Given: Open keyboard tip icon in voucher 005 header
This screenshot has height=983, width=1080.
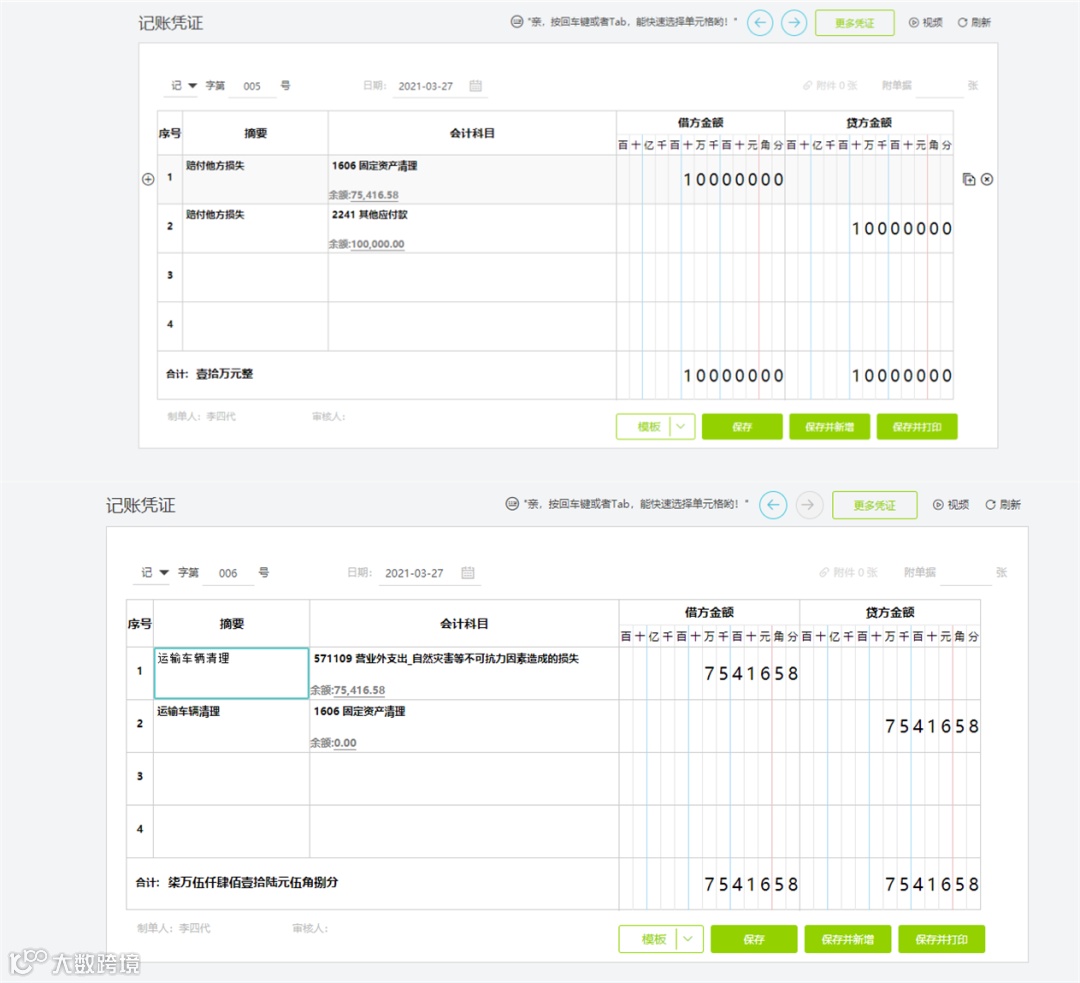Looking at the screenshot, I should click(517, 22).
